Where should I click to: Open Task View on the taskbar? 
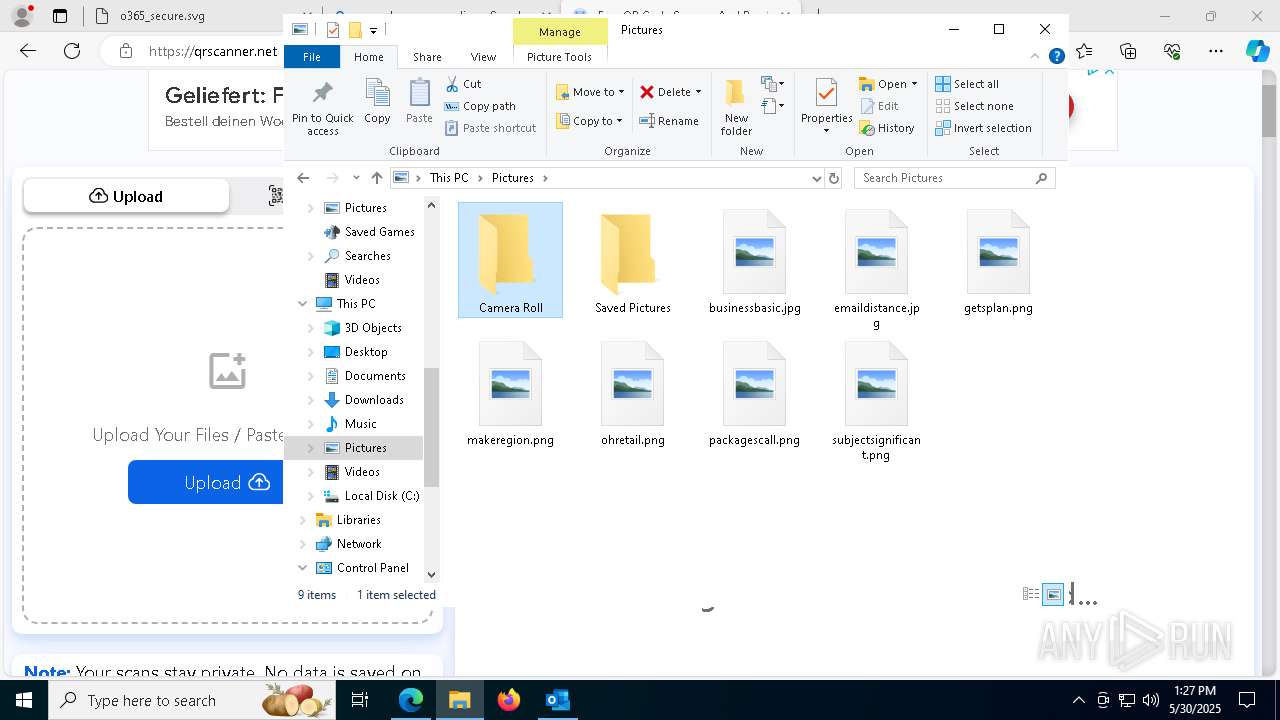(x=361, y=700)
